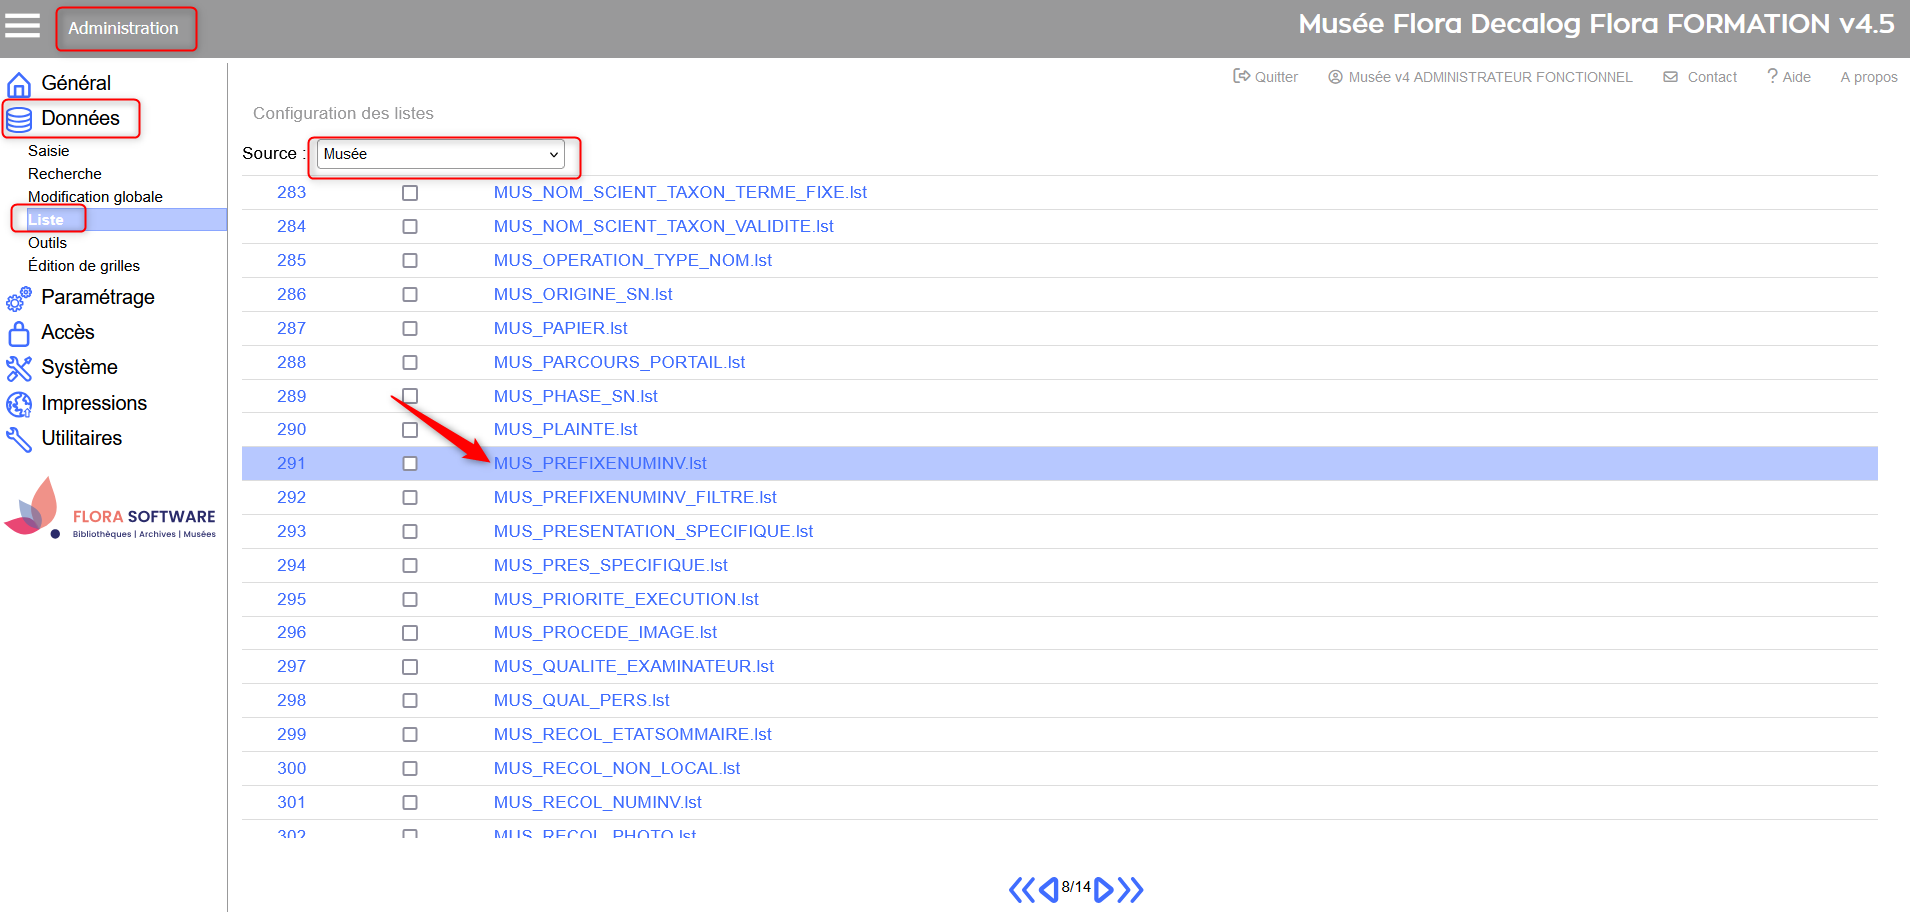Check the box for MUS_PREFIXENUMINV.lst
The height and width of the screenshot is (912, 1910).
pos(410,464)
